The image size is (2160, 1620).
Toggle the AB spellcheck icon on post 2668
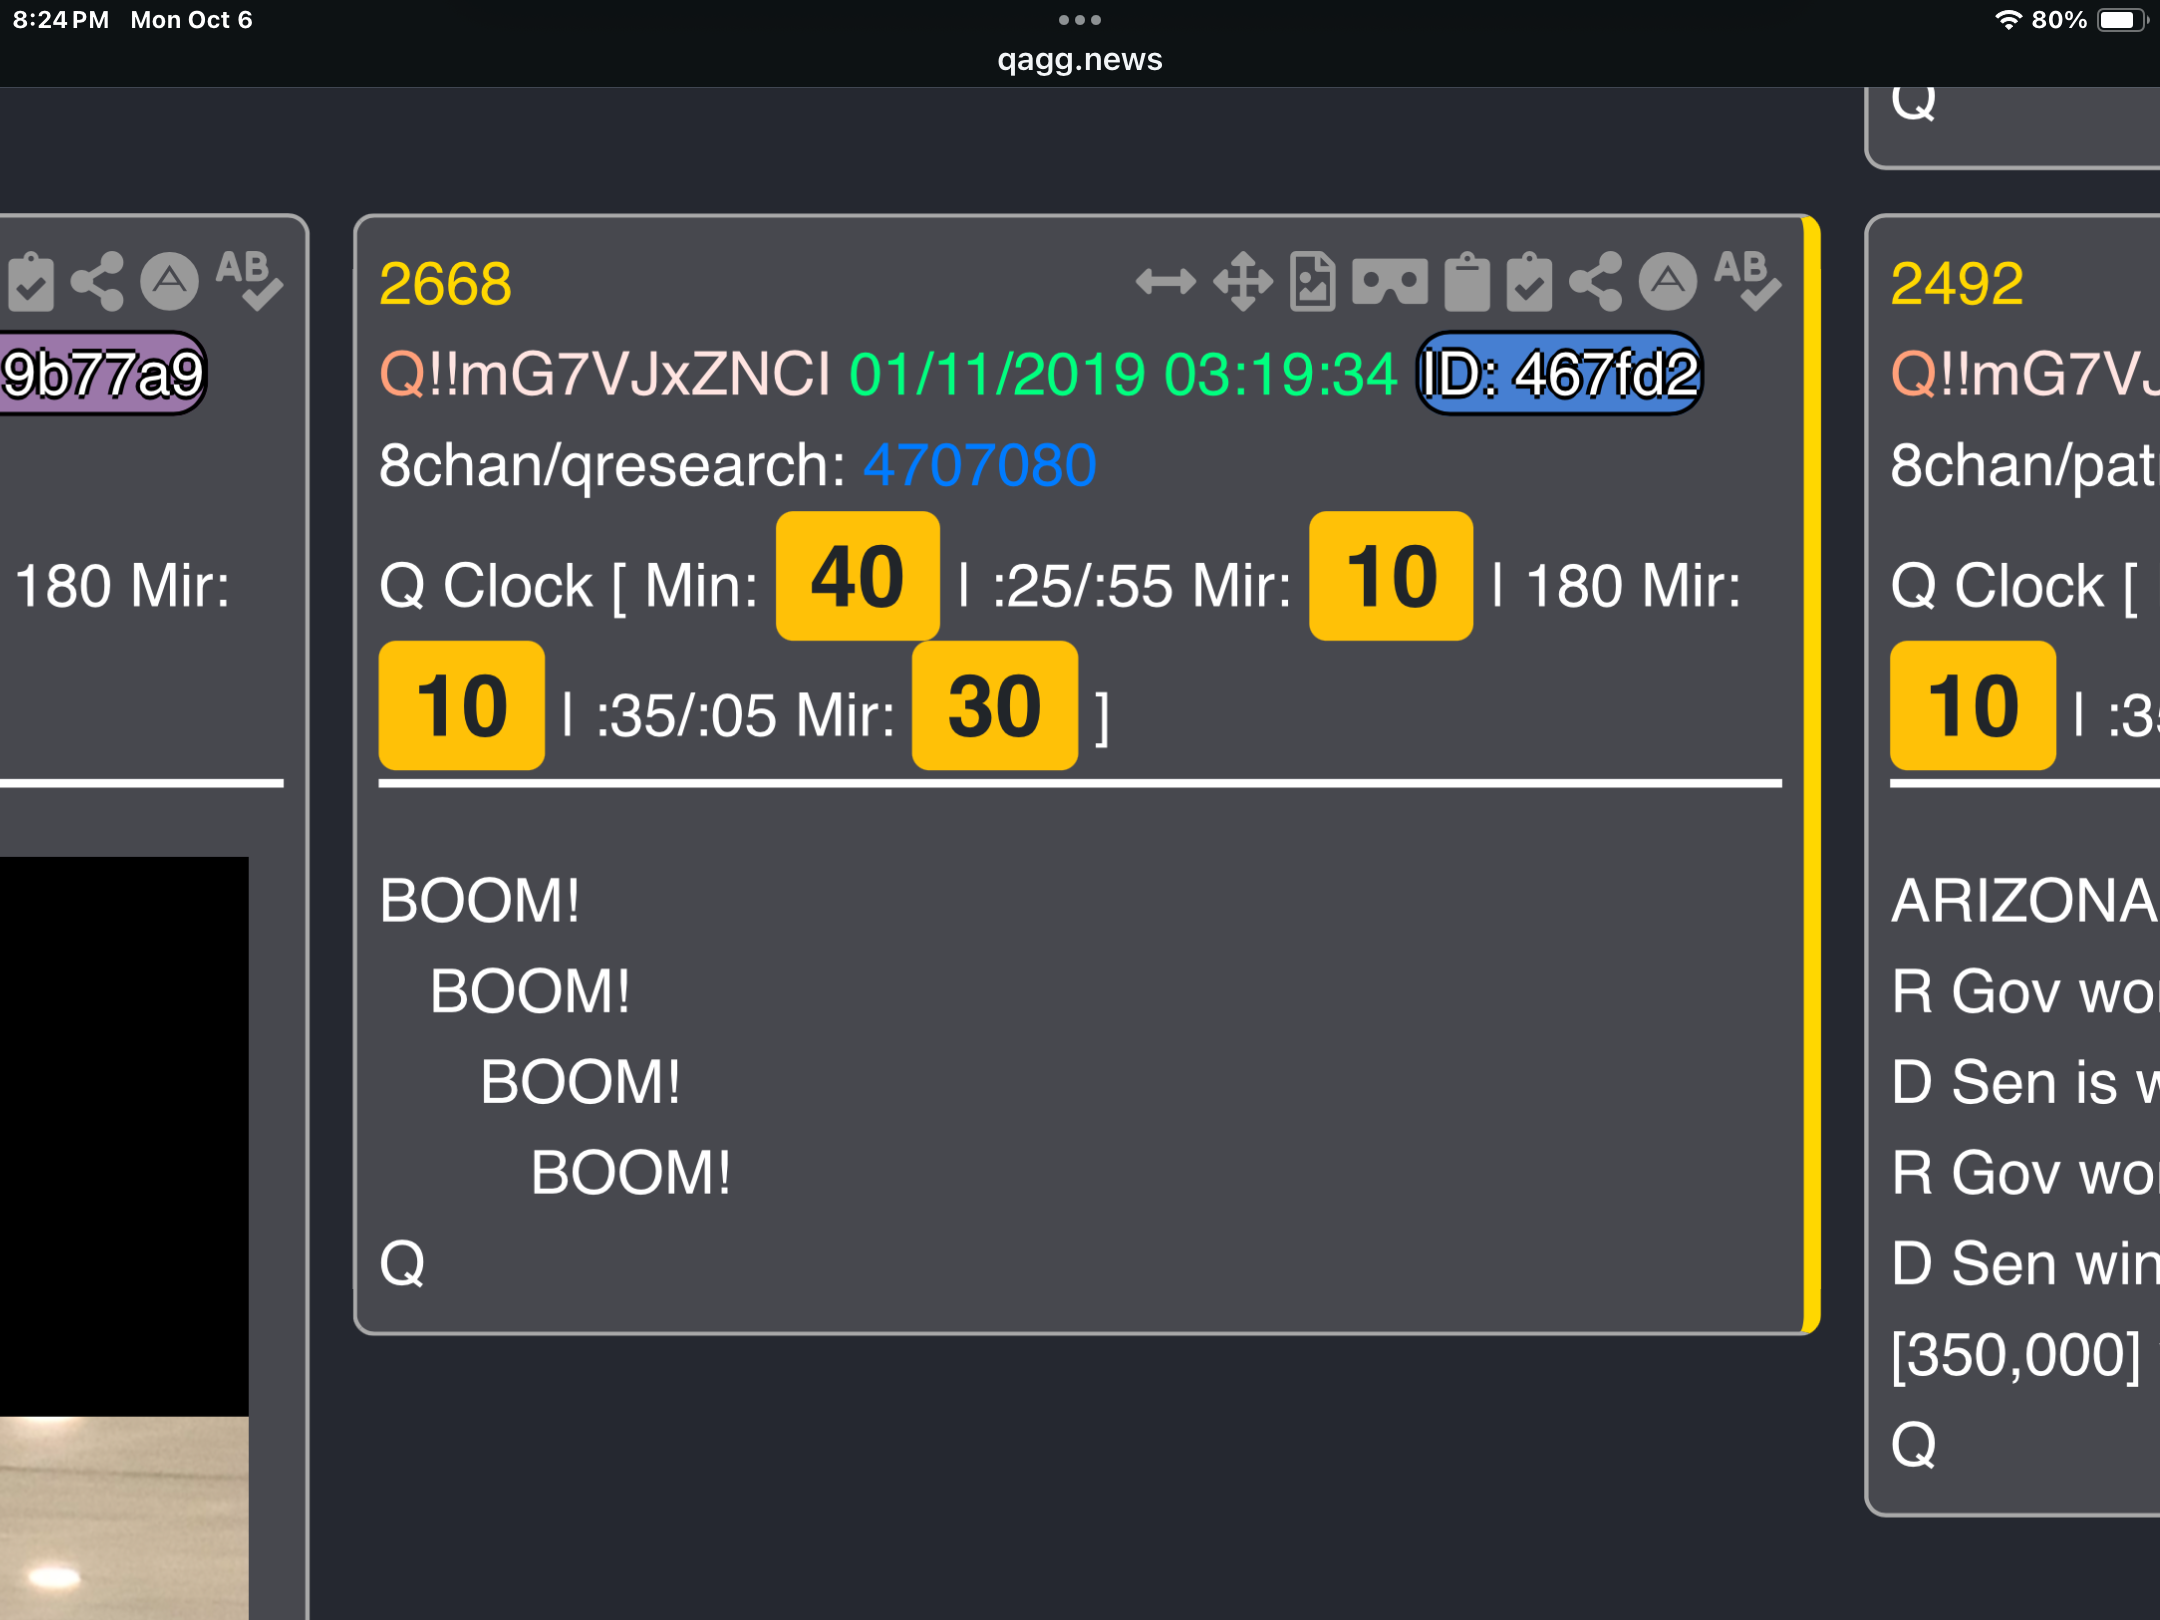pyautogui.click(x=1746, y=280)
